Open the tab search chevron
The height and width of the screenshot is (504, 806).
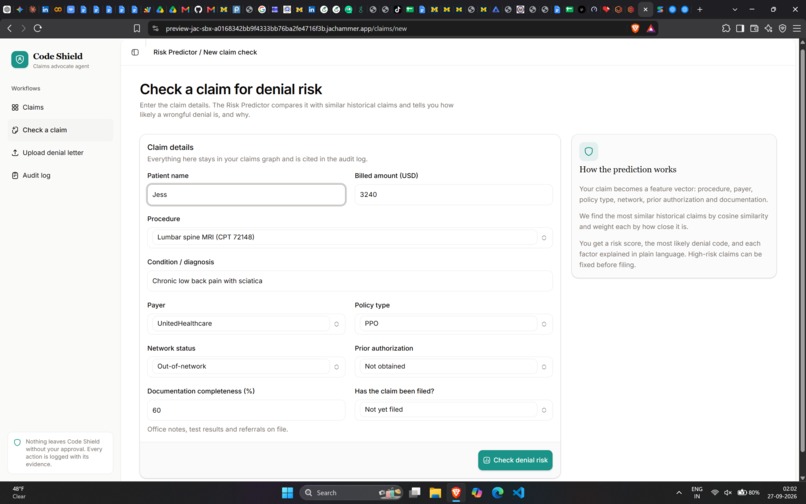(735, 9)
